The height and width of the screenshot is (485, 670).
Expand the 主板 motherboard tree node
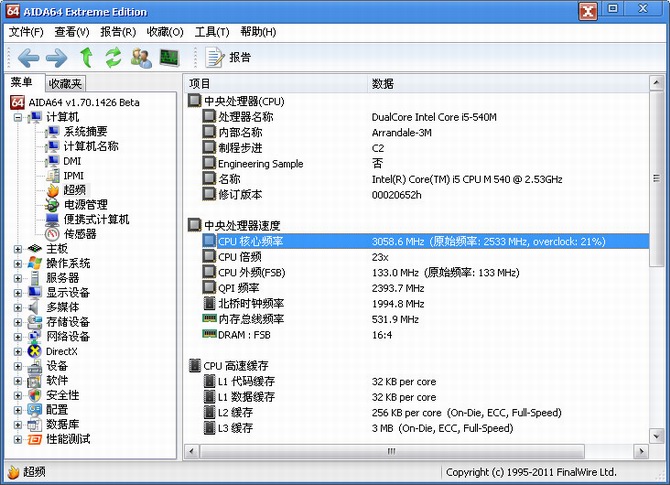click(18, 249)
